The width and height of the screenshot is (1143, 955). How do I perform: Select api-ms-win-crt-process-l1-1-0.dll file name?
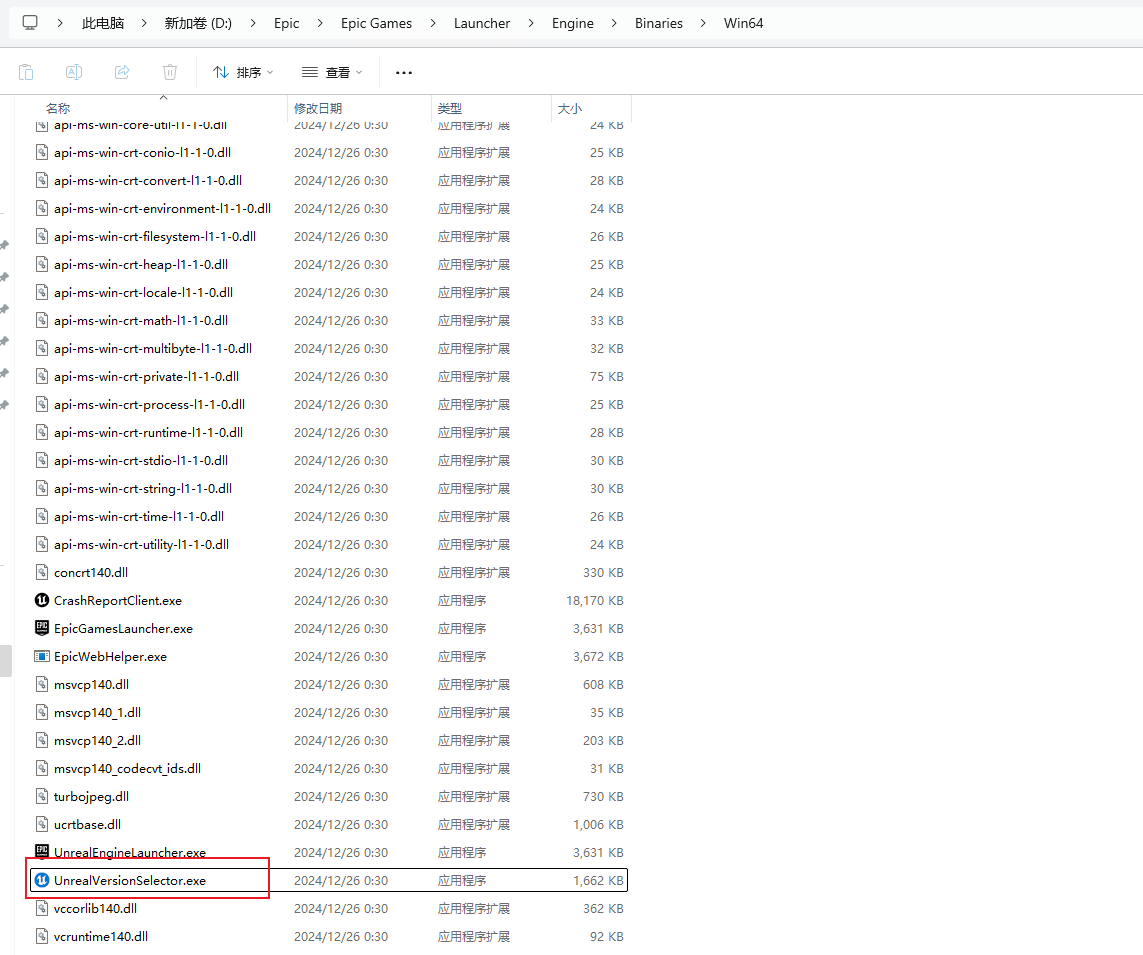point(149,405)
